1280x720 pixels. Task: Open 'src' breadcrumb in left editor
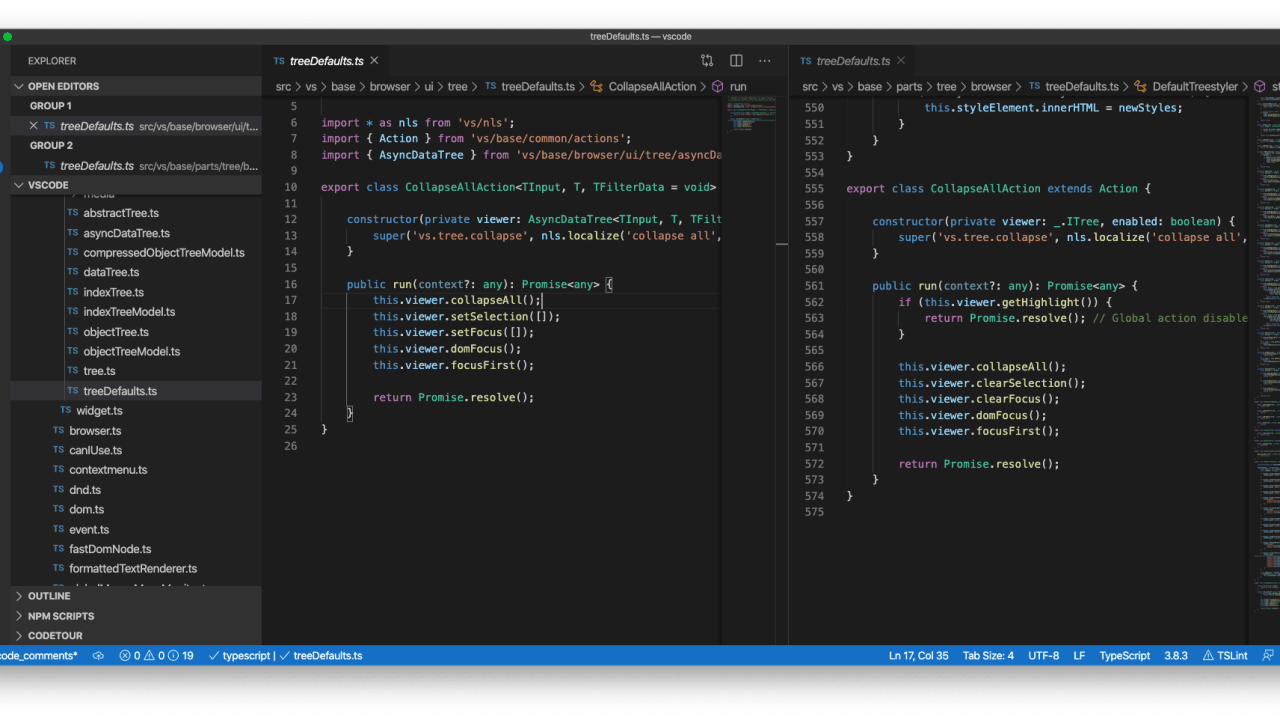tap(284, 87)
